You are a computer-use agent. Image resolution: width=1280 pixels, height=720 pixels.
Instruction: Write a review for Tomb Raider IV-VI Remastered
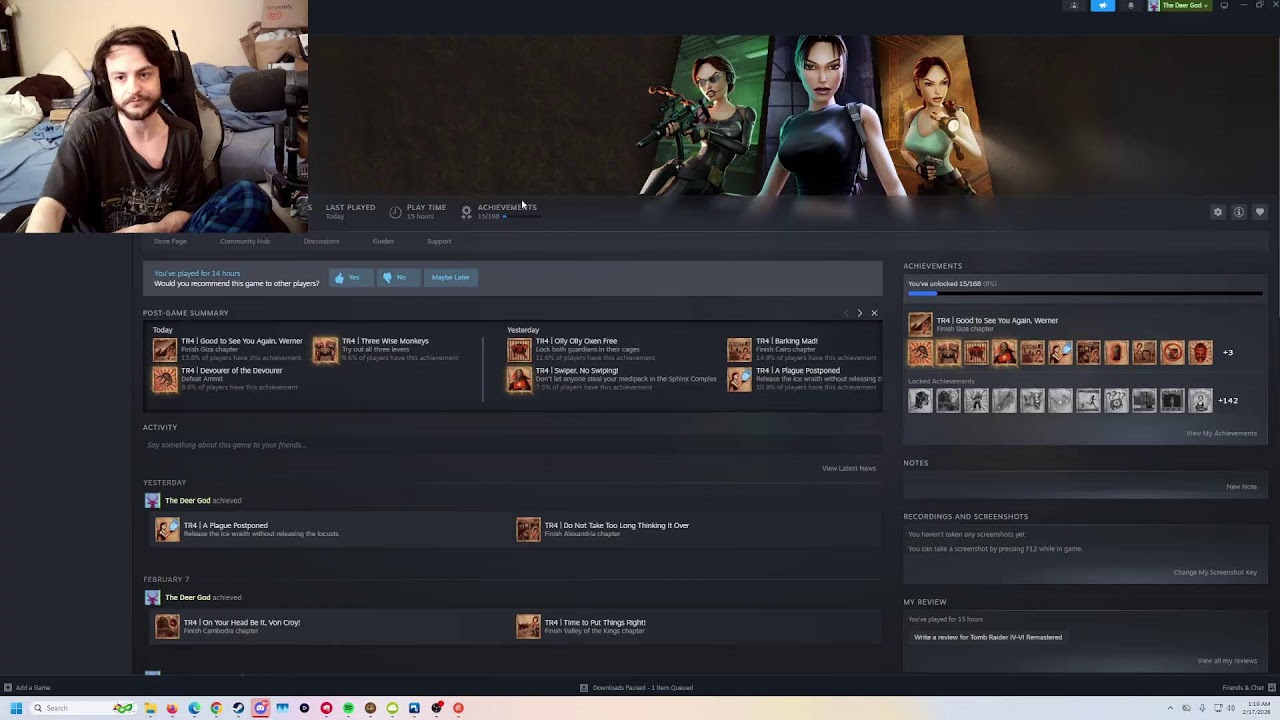click(x=988, y=637)
